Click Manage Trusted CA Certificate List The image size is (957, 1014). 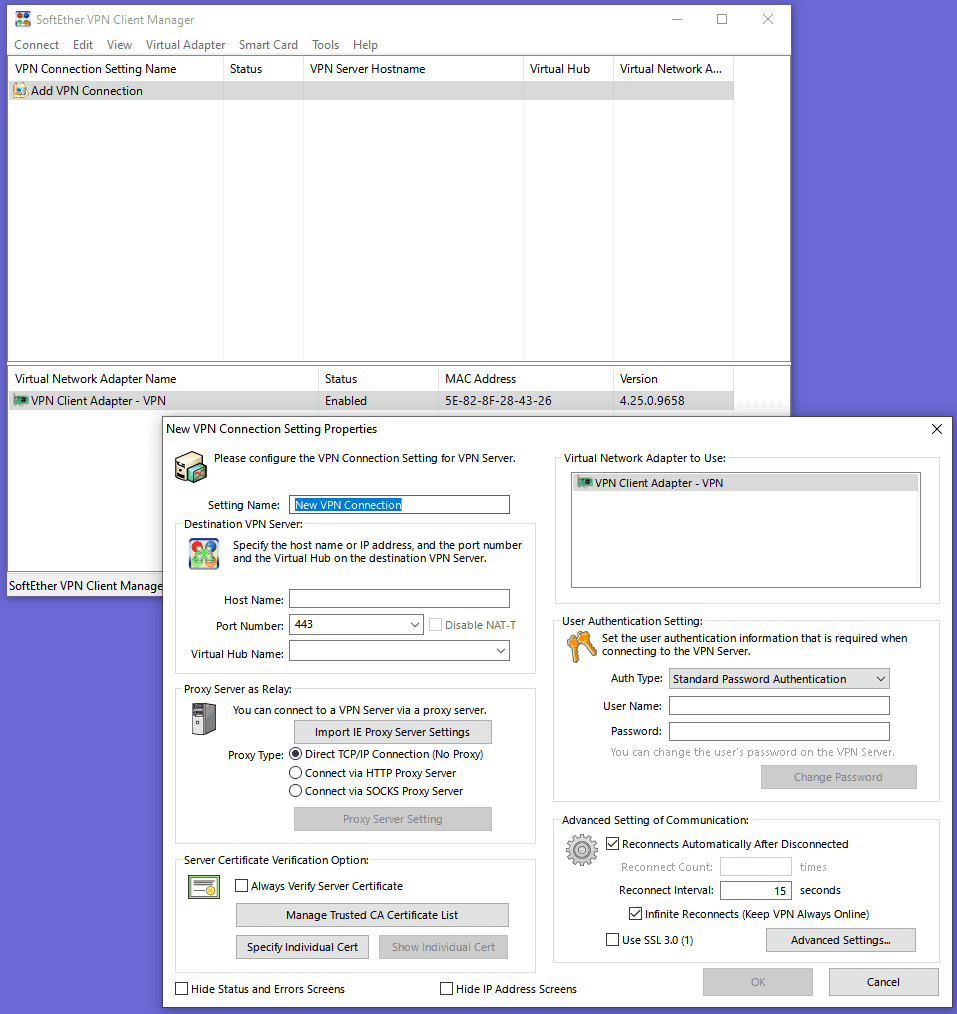tap(372, 915)
